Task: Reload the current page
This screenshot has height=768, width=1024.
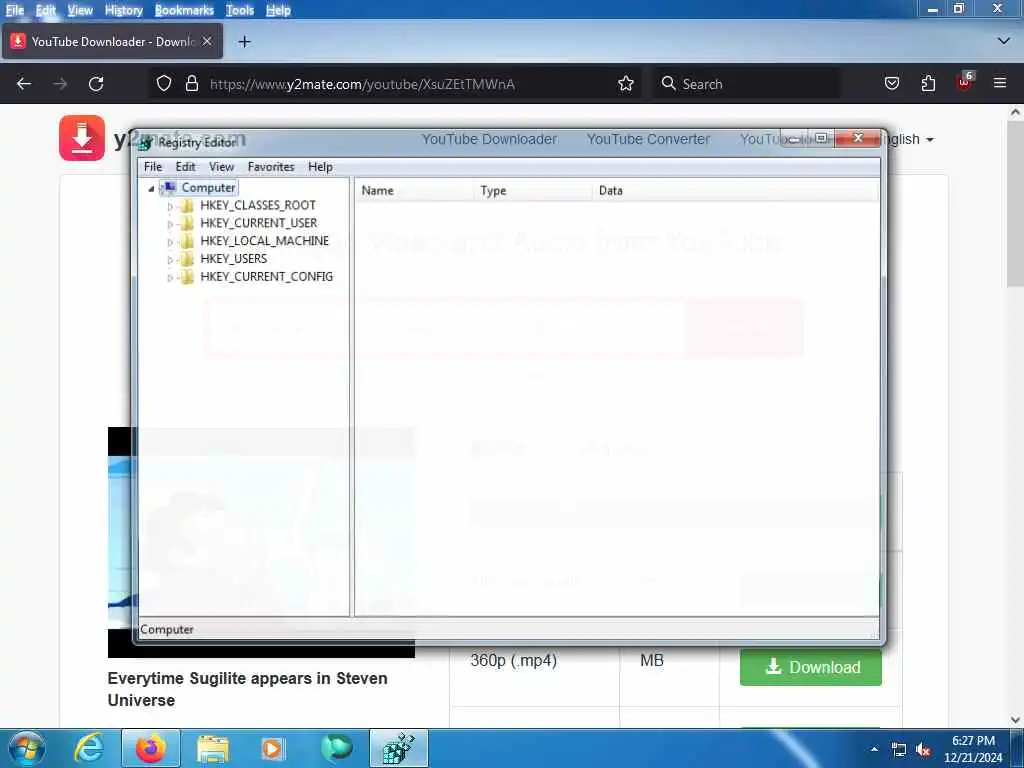Action: (x=96, y=84)
